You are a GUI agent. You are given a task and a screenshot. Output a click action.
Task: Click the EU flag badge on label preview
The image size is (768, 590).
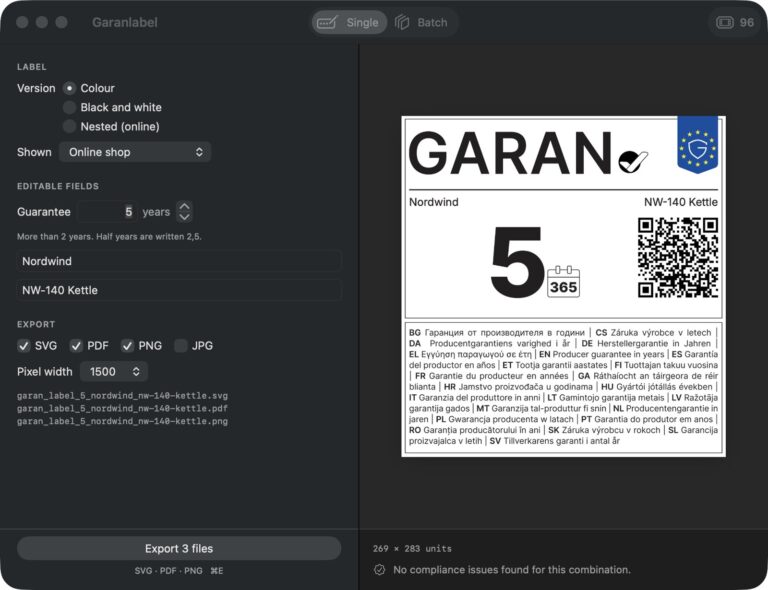pos(697,144)
